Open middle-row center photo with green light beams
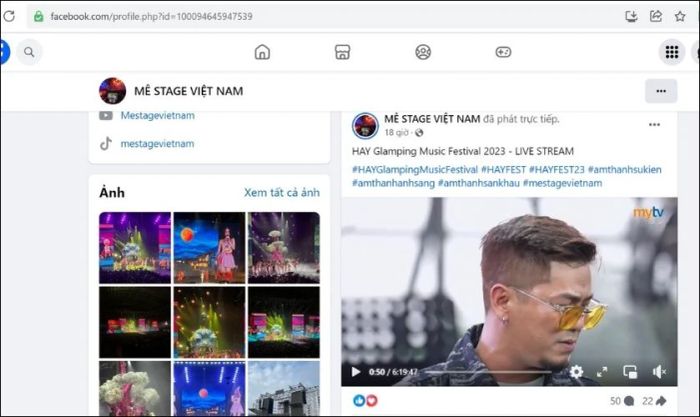 coord(209,322)
